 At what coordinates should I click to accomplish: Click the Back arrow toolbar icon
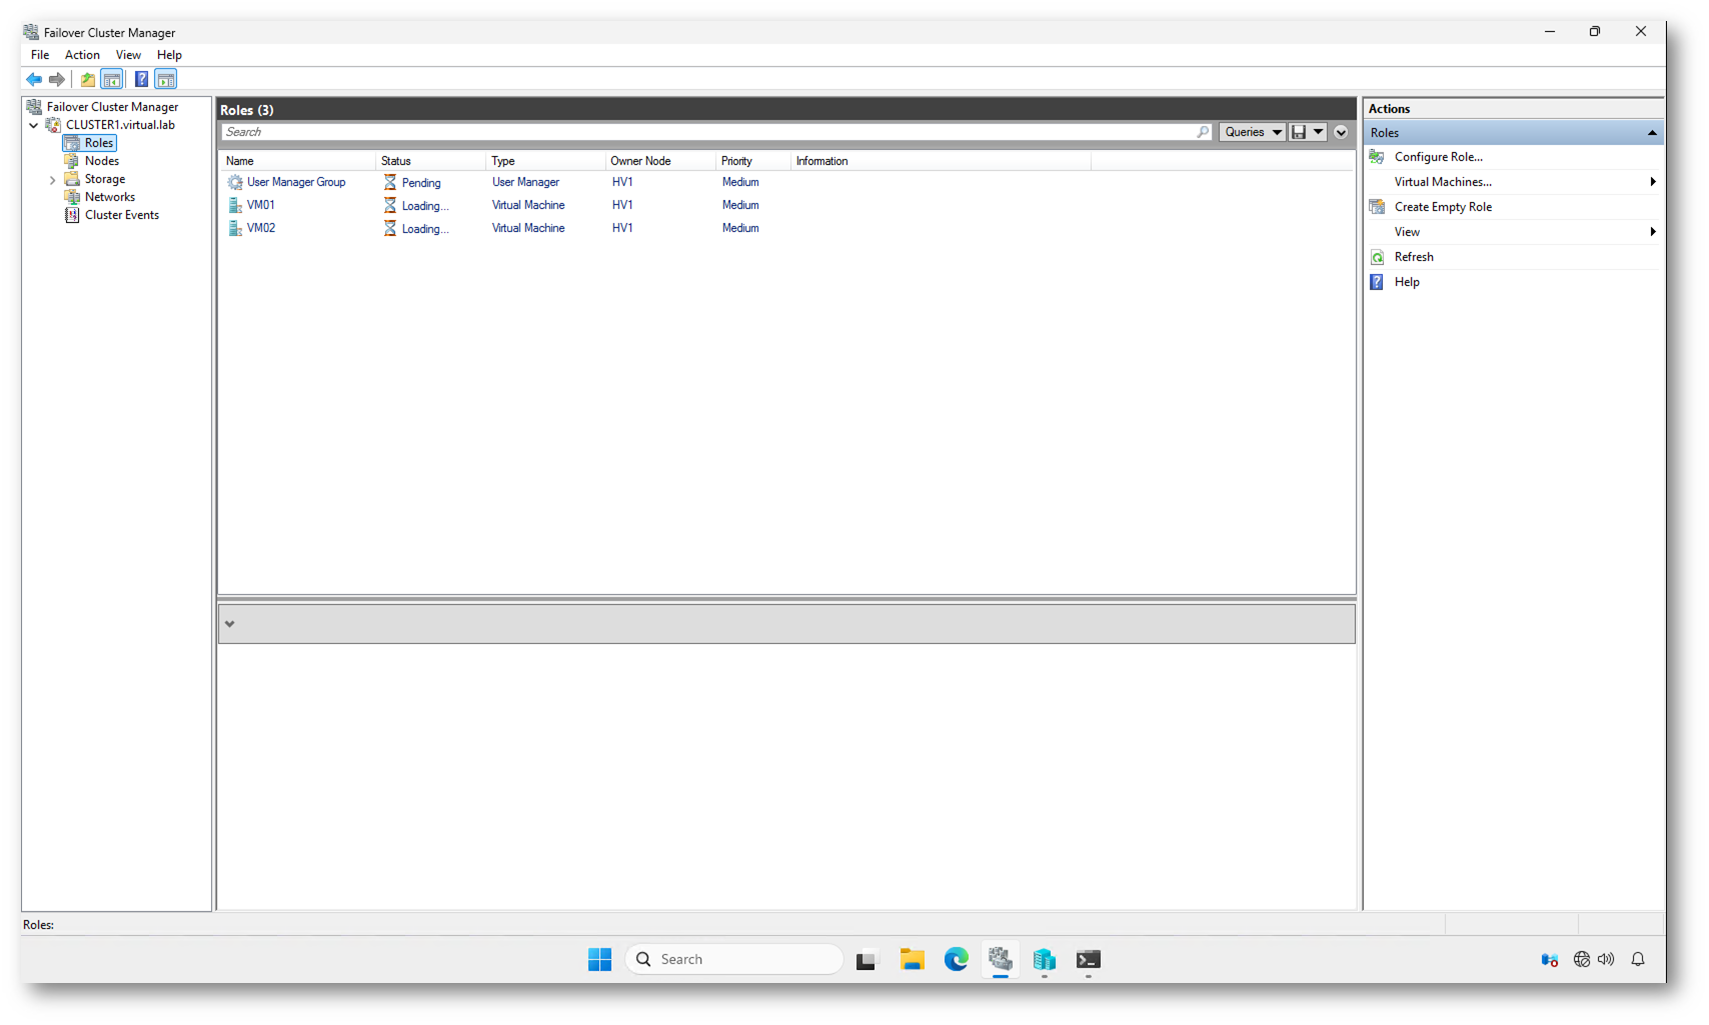coord(34,79)
